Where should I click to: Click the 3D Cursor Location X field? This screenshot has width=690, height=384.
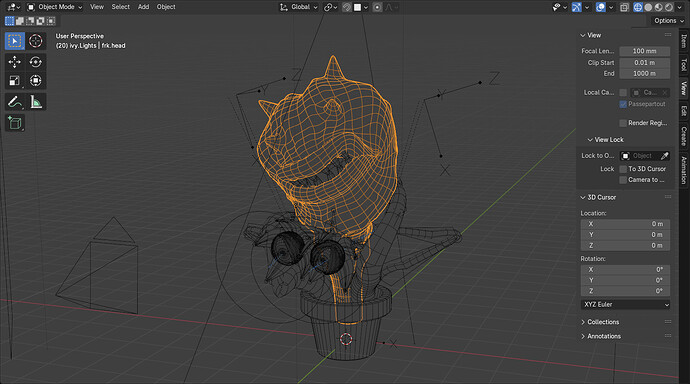tap(625, 224)
